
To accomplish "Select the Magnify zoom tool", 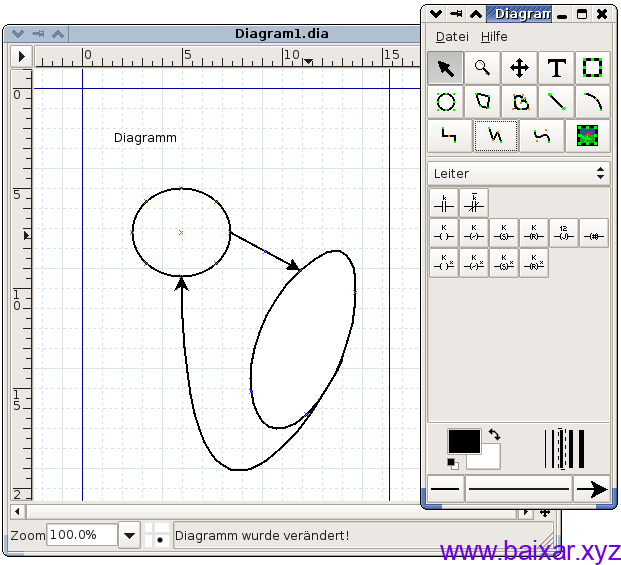I will (x=482, y=68).
